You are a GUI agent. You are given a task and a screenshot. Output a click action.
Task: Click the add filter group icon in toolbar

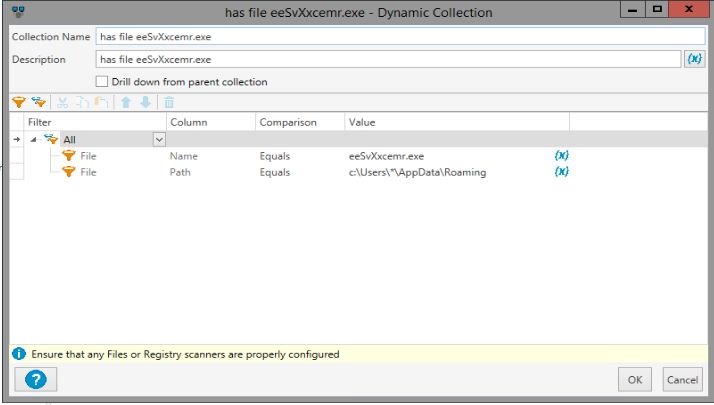tap(39, 101)
